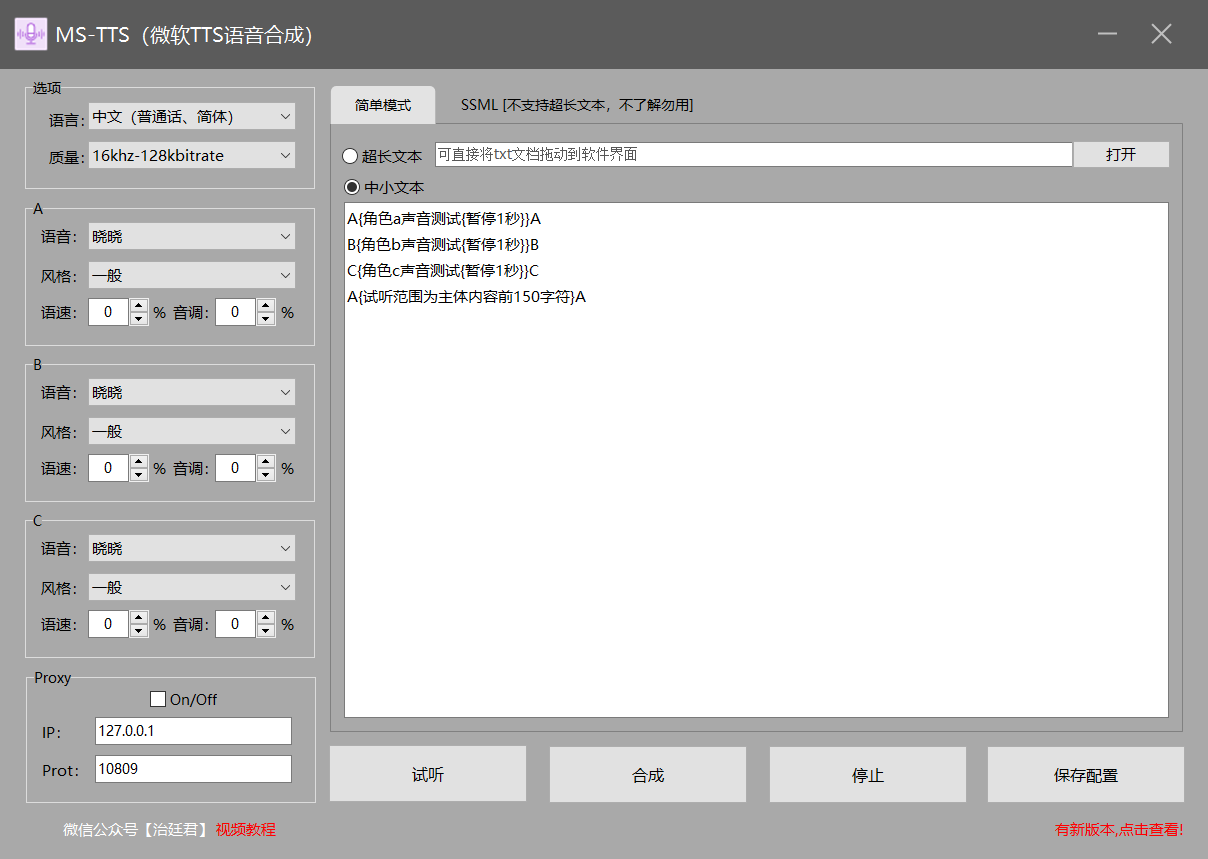Increase role A 音调 pitch value
Viewport: 1208px width, 859px height.
point(266,306)
